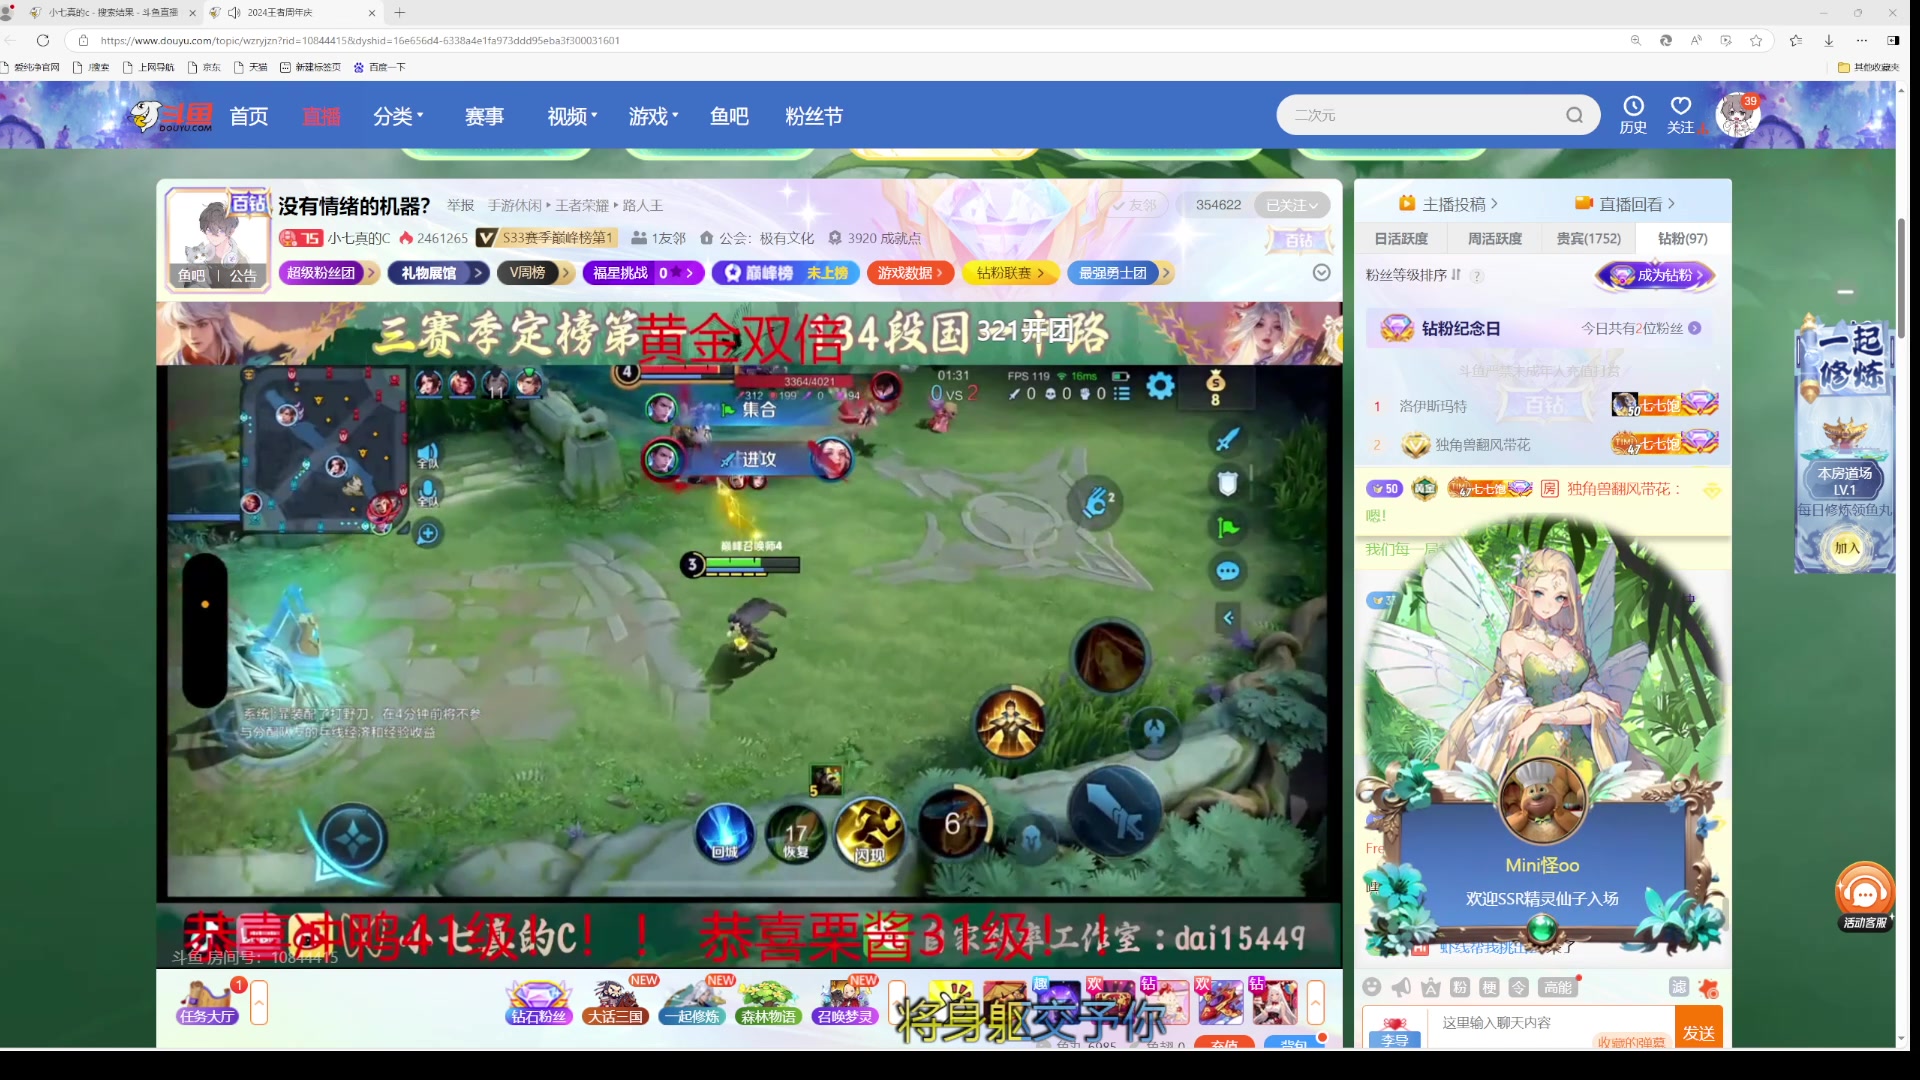This screenshot has height=1080, width=1920.
Task: Open the 福星挑战 button
Action: [644, 273]
